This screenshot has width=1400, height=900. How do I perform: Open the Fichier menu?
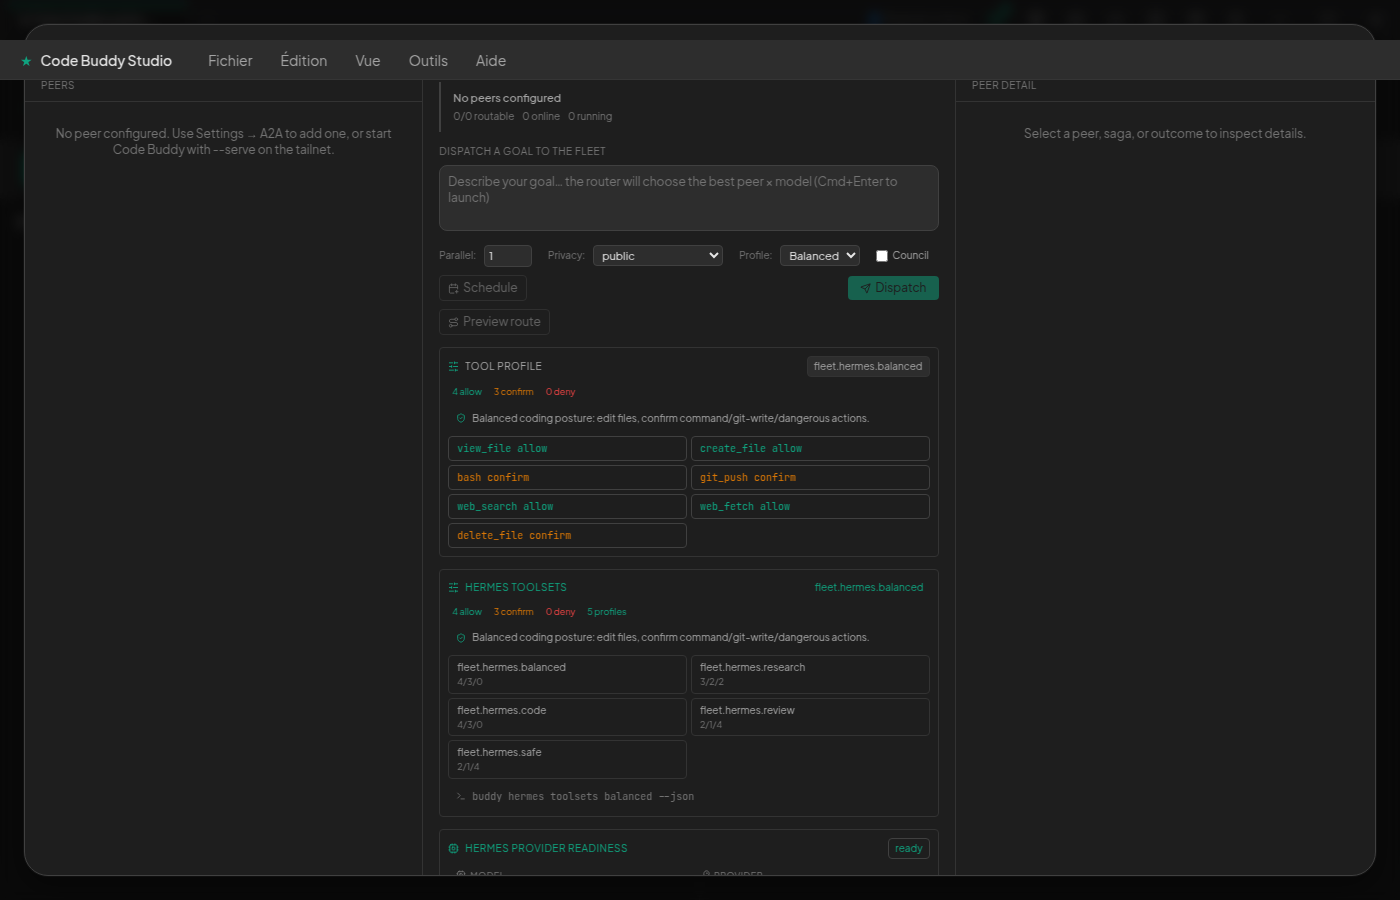click(x=230, y=61)
